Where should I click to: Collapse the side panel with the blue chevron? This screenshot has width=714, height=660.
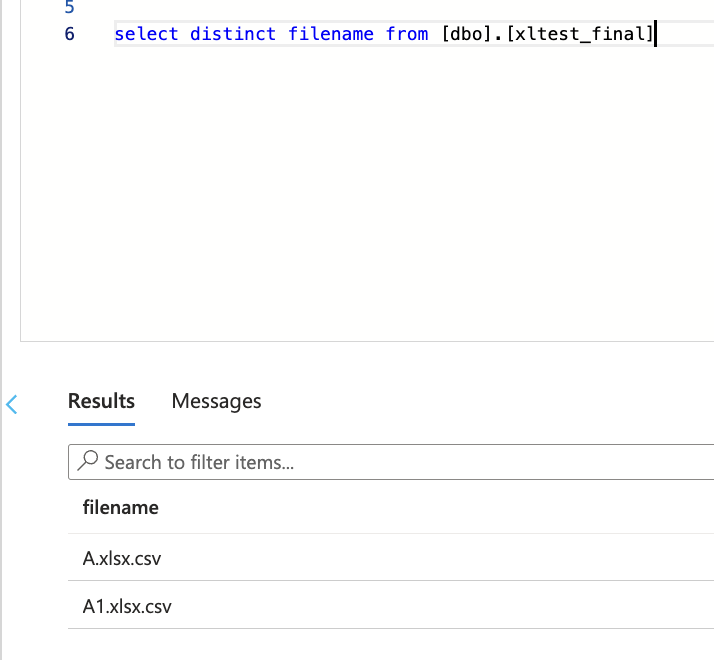[12, 404]
